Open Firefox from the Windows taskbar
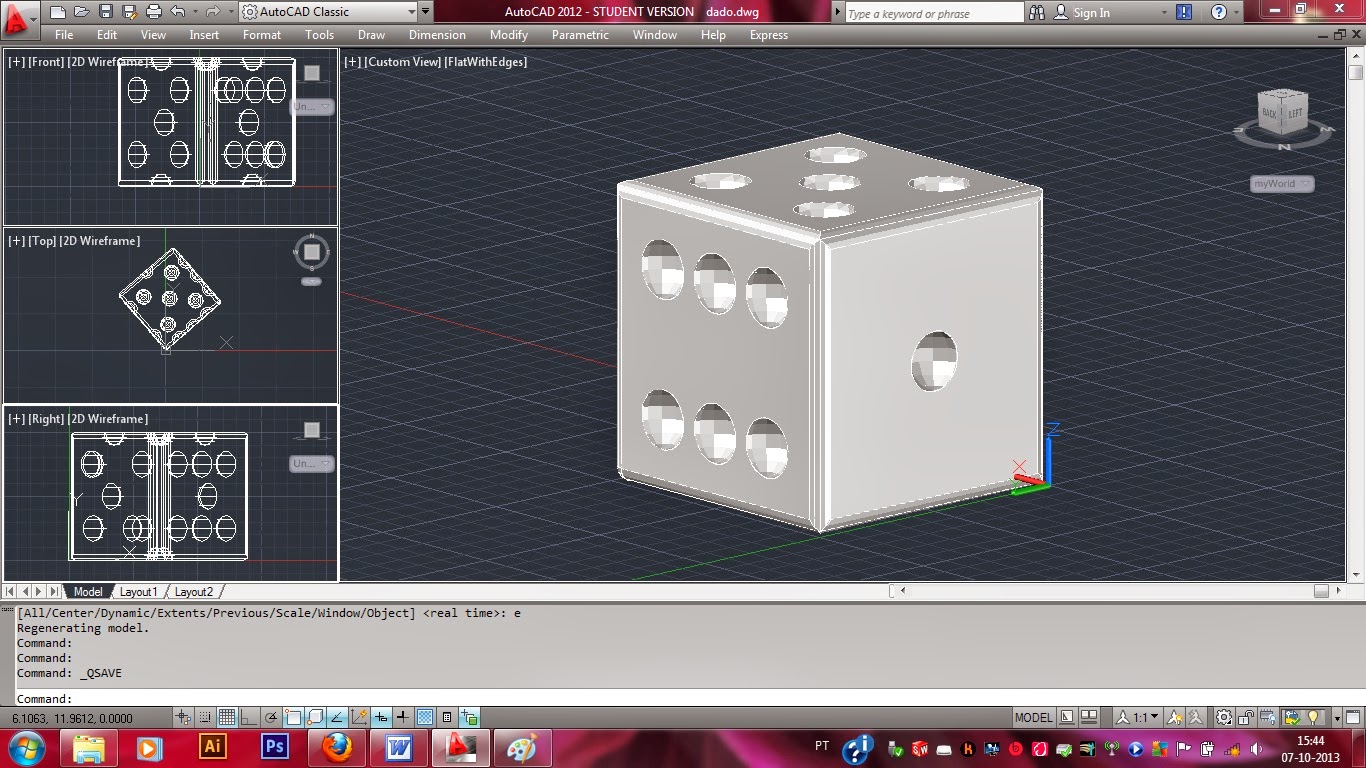 [x=337, y=747]
